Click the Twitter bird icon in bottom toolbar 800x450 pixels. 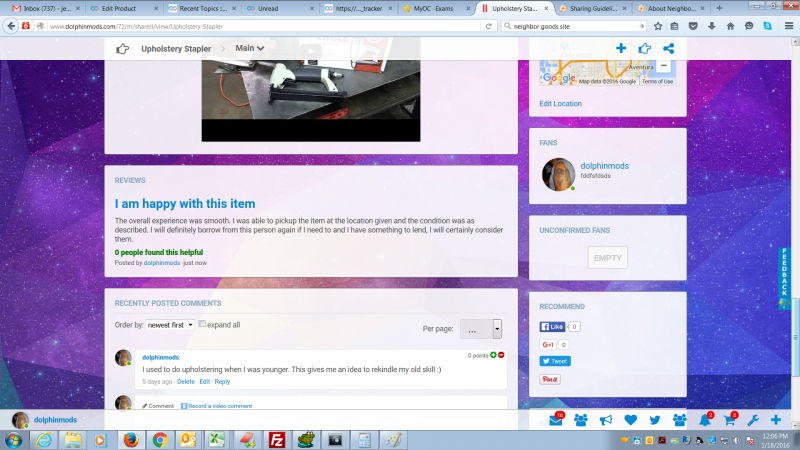tap(655, 420)
